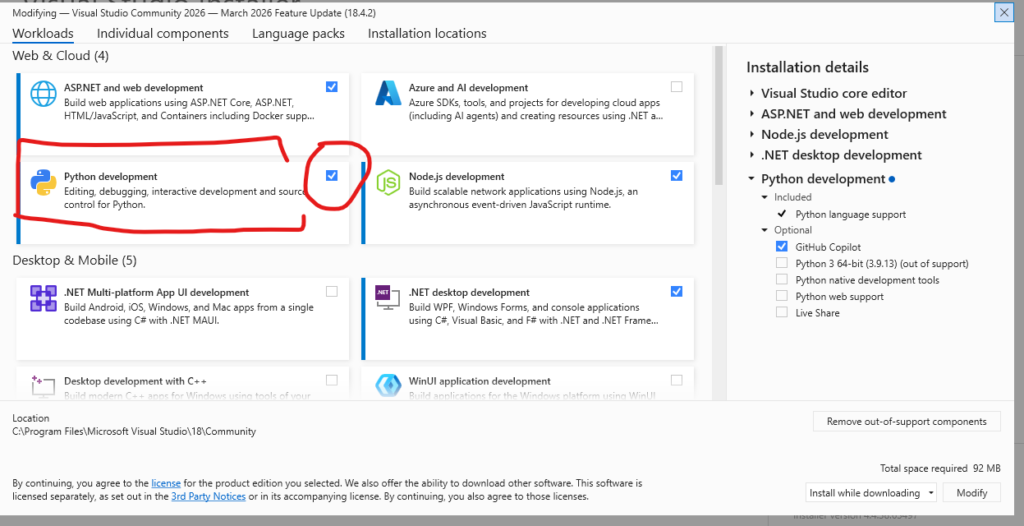Click the ASP.NET globe workload icon
Viewport: 1024px width, 526px height.
tap(44, 95)
